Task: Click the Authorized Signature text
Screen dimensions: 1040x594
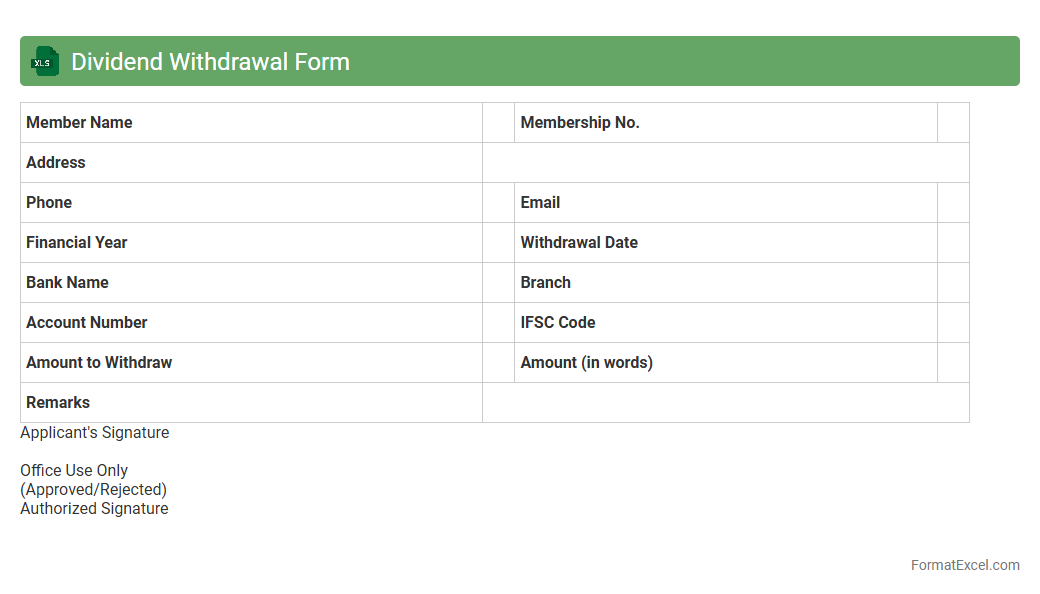Action: pos(94,509)
